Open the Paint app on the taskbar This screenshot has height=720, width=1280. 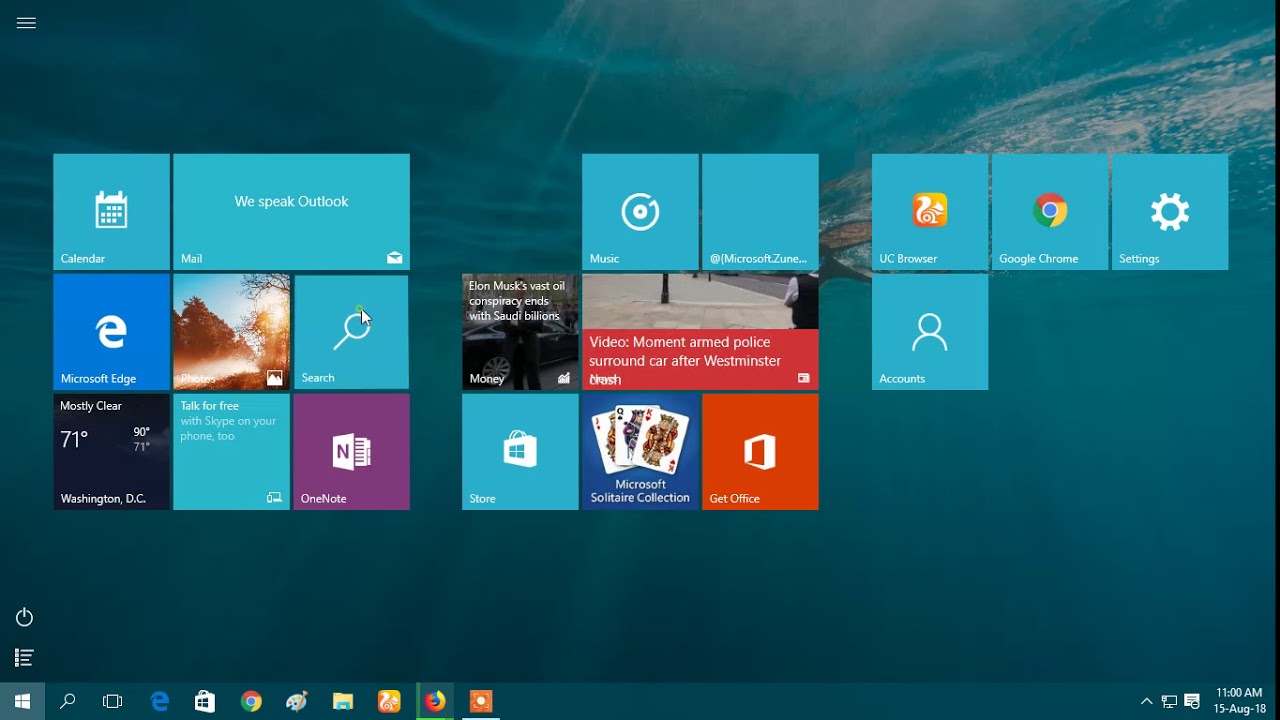coord(297,702)
